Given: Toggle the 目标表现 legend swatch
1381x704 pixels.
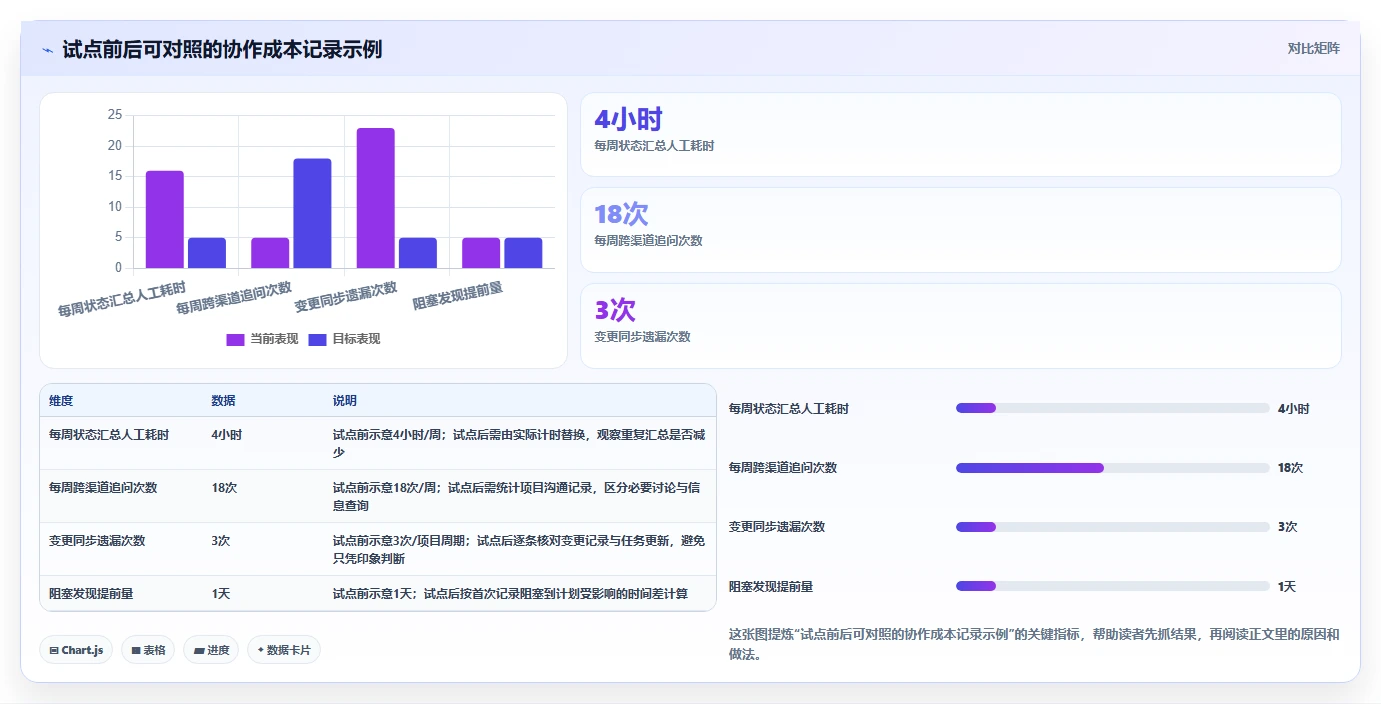Looking at the screenshot, I should coord(317,339).
